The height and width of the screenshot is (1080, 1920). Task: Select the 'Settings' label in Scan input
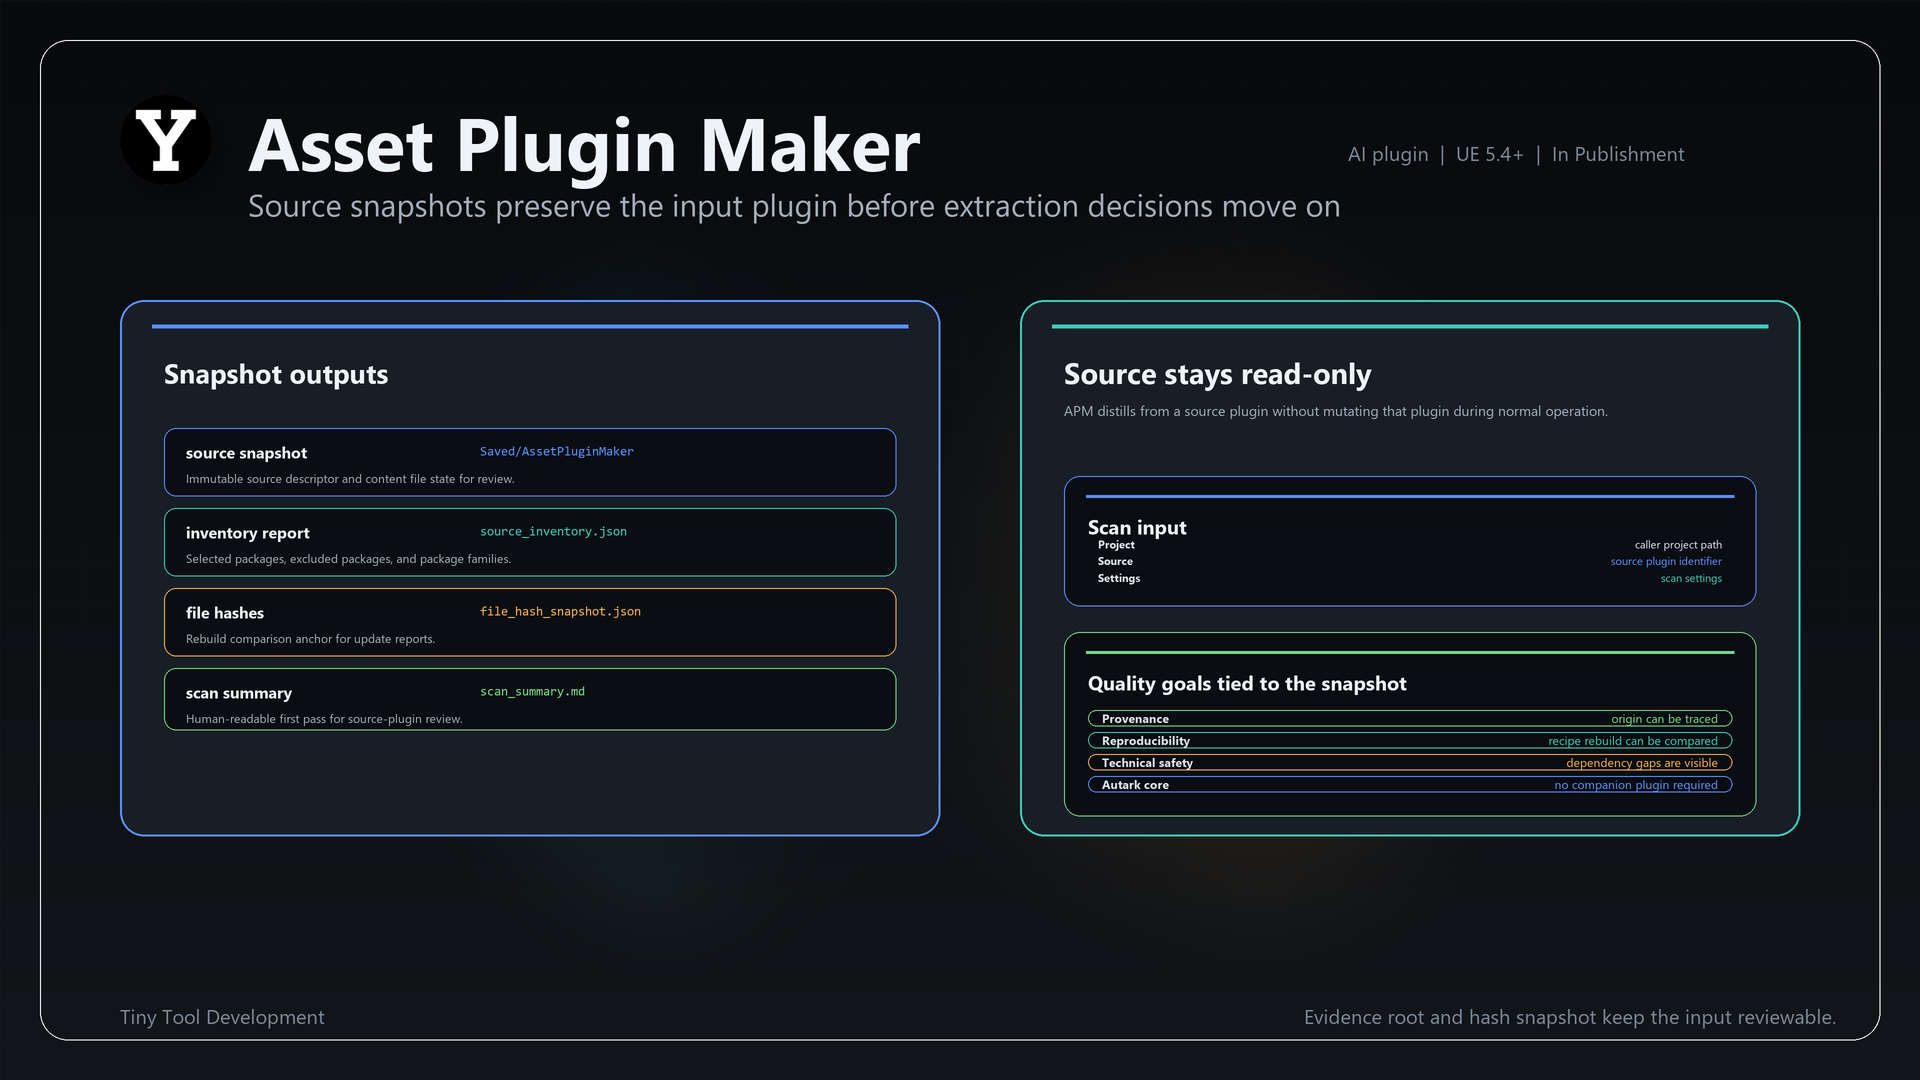pos(1119,578)
